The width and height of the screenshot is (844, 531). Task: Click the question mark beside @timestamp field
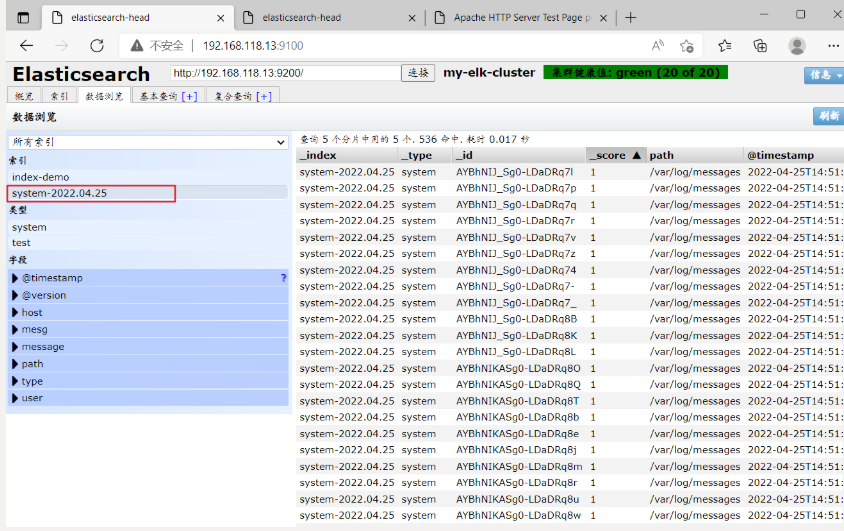coord(283,278)
